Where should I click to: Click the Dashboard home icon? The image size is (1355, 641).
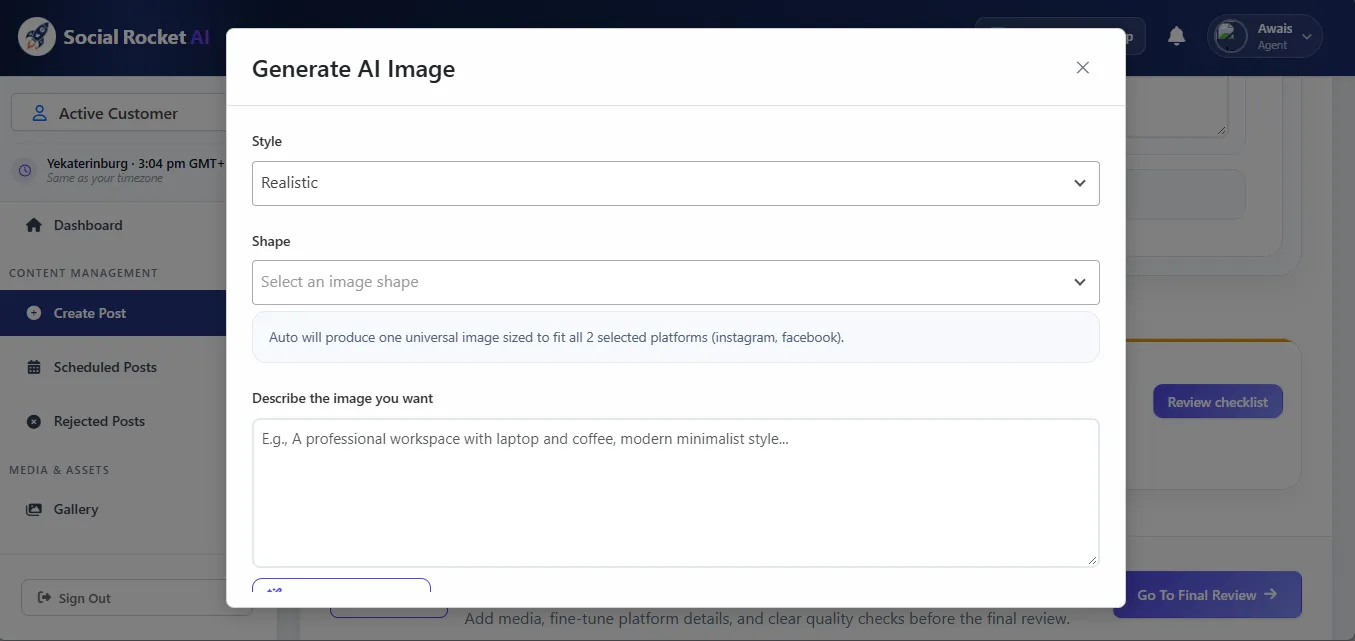point(34,225)
